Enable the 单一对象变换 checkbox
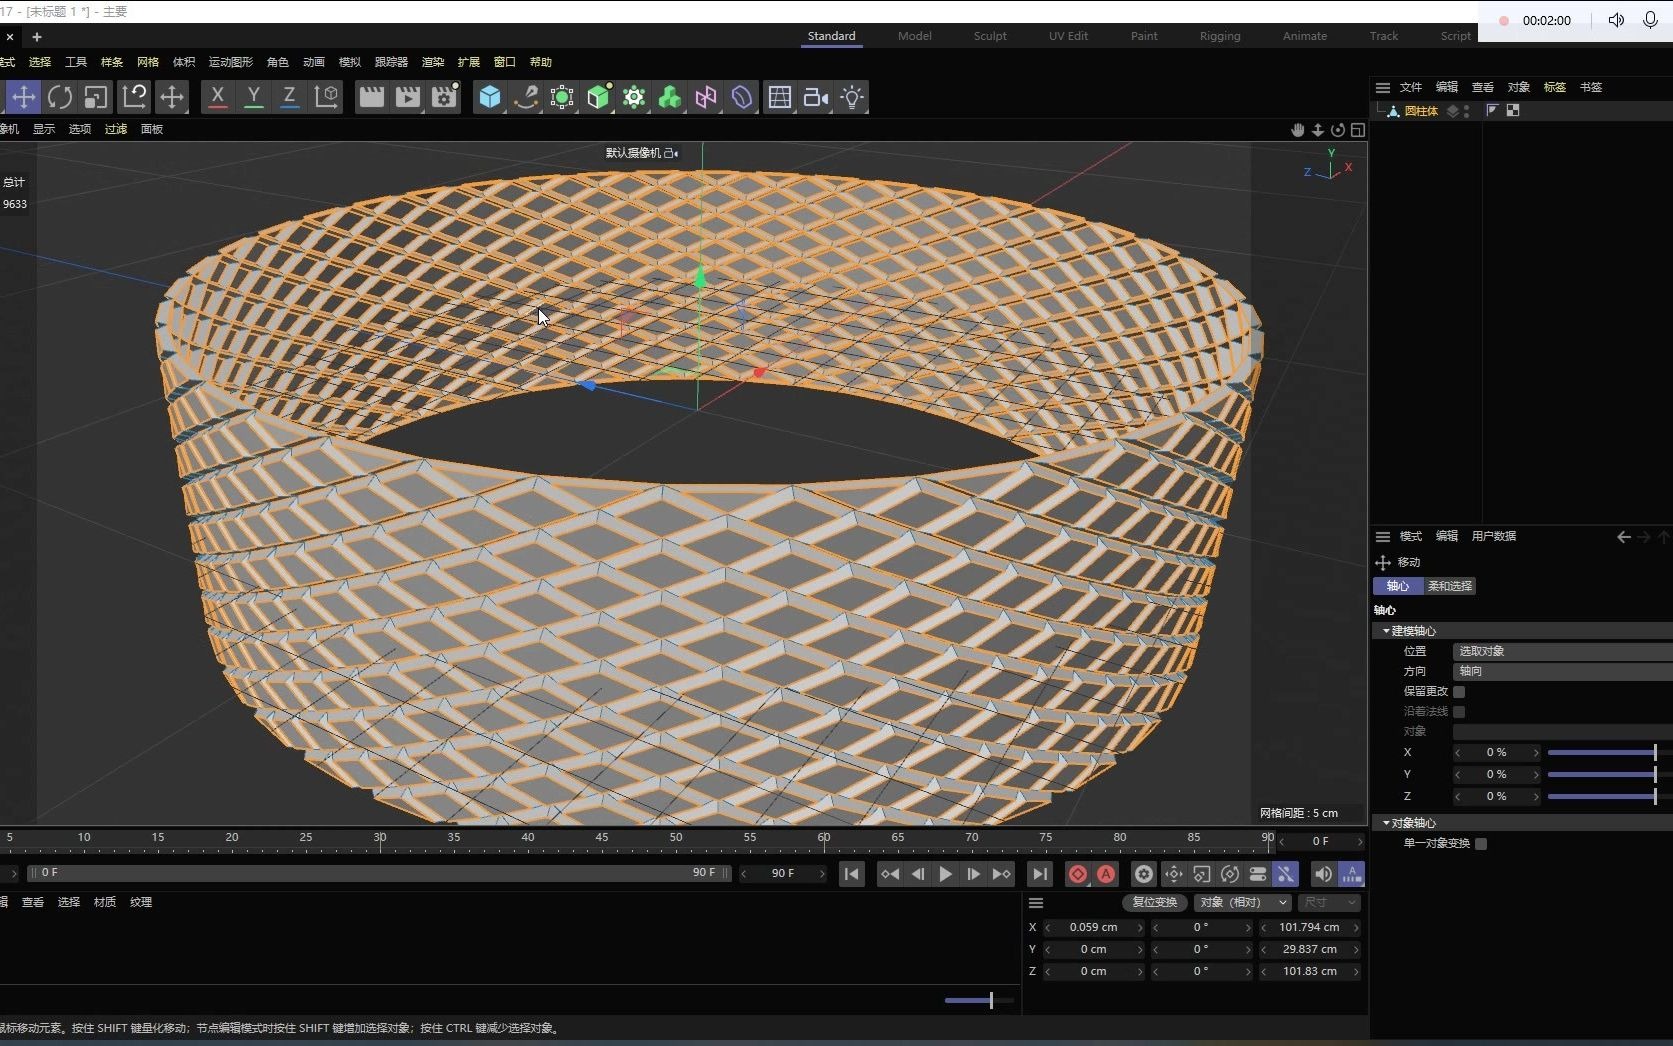Viewport: 1673px width, 1046px height. click(x=1481, y=844)
